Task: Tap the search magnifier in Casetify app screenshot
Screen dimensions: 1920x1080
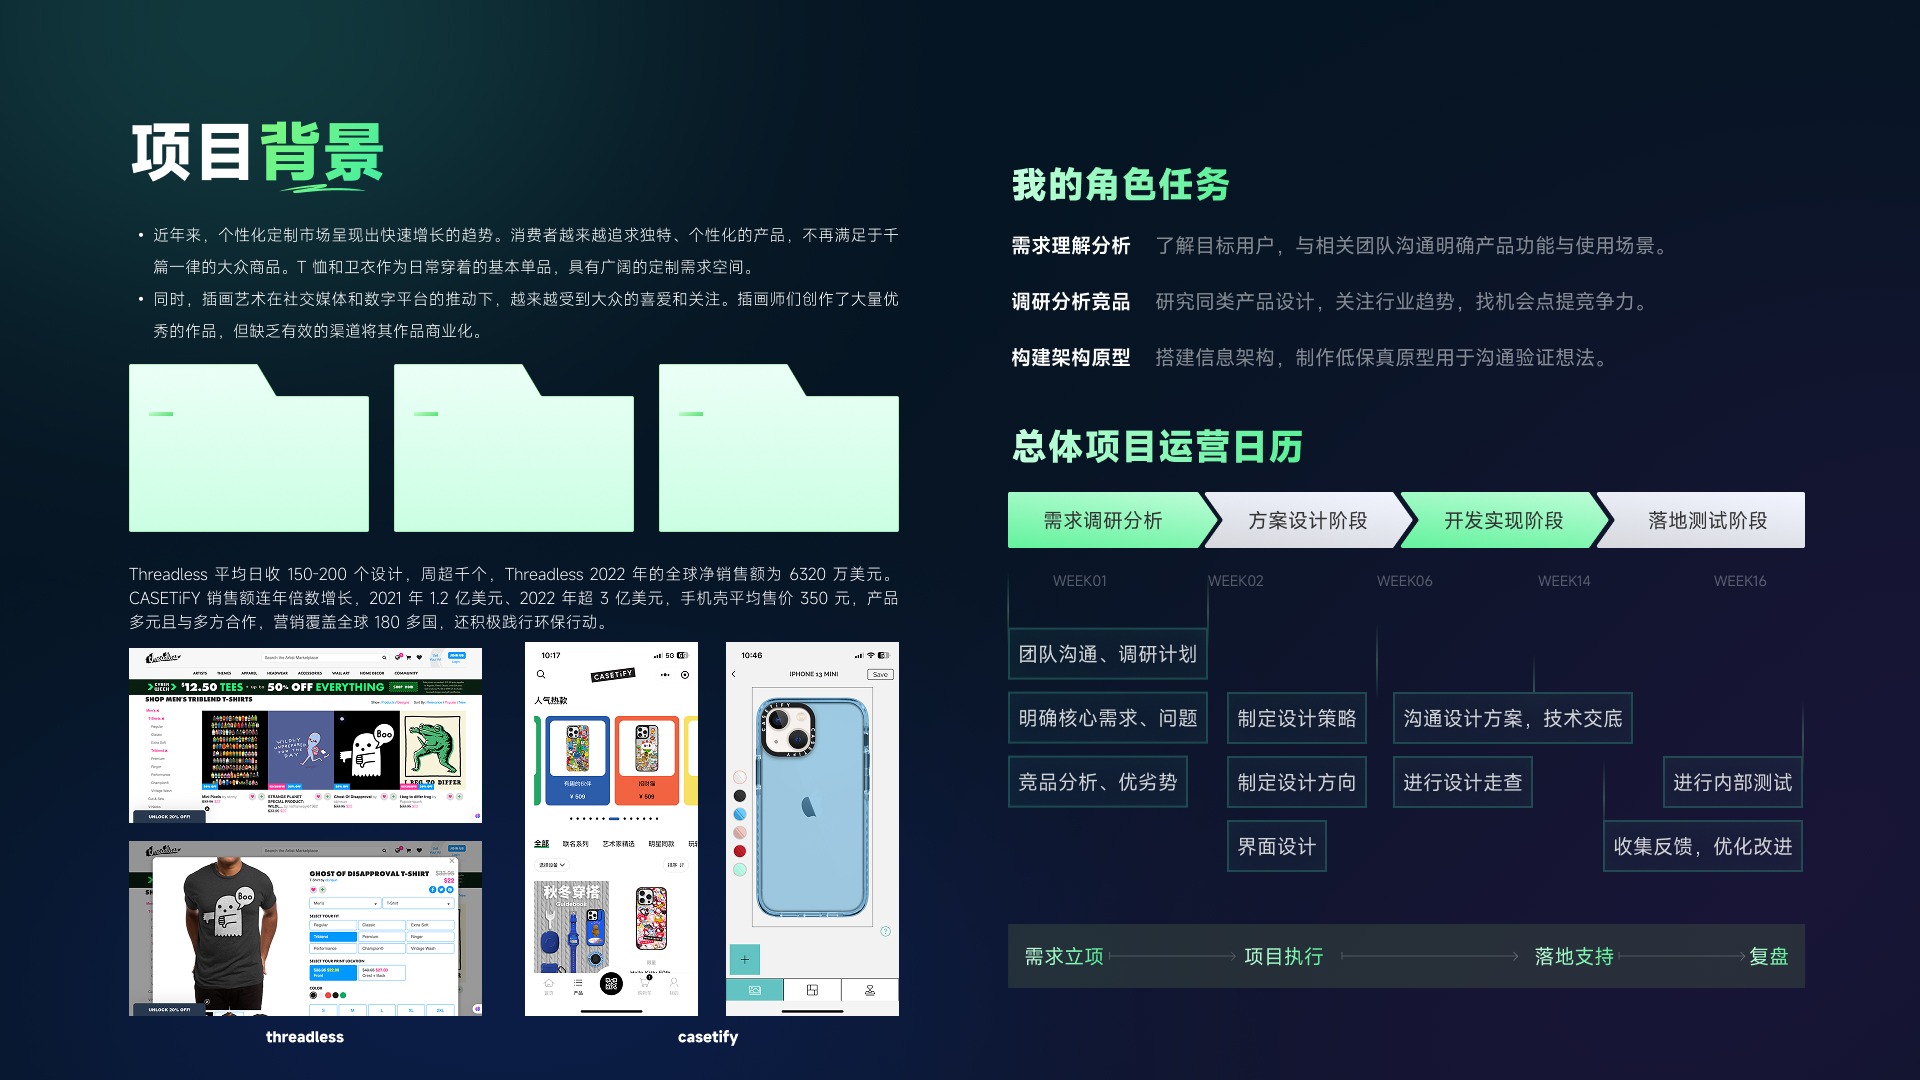Action: coord(541,675)
